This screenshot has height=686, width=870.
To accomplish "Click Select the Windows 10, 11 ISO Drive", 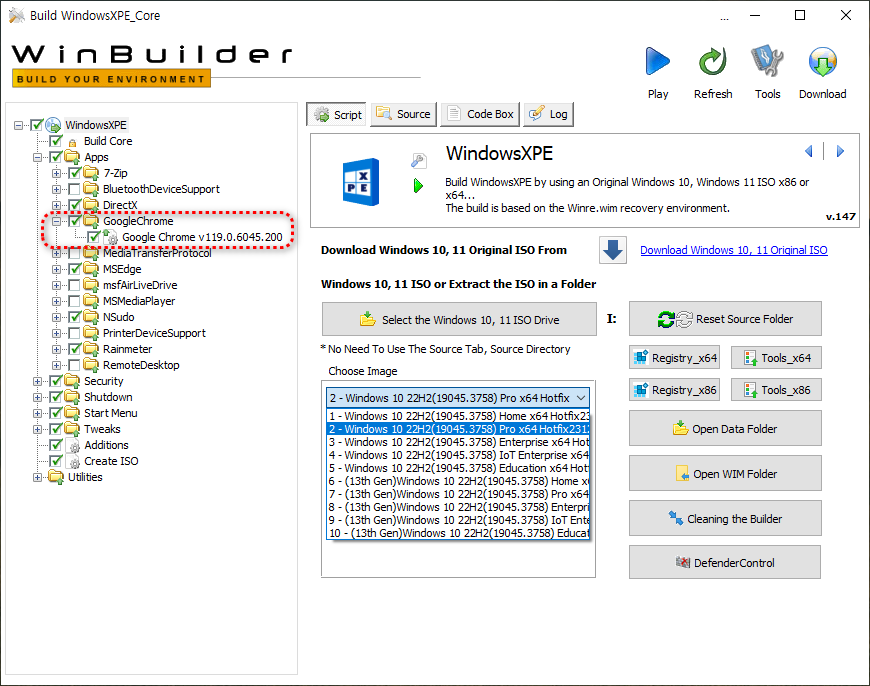I will click(459, 320).
